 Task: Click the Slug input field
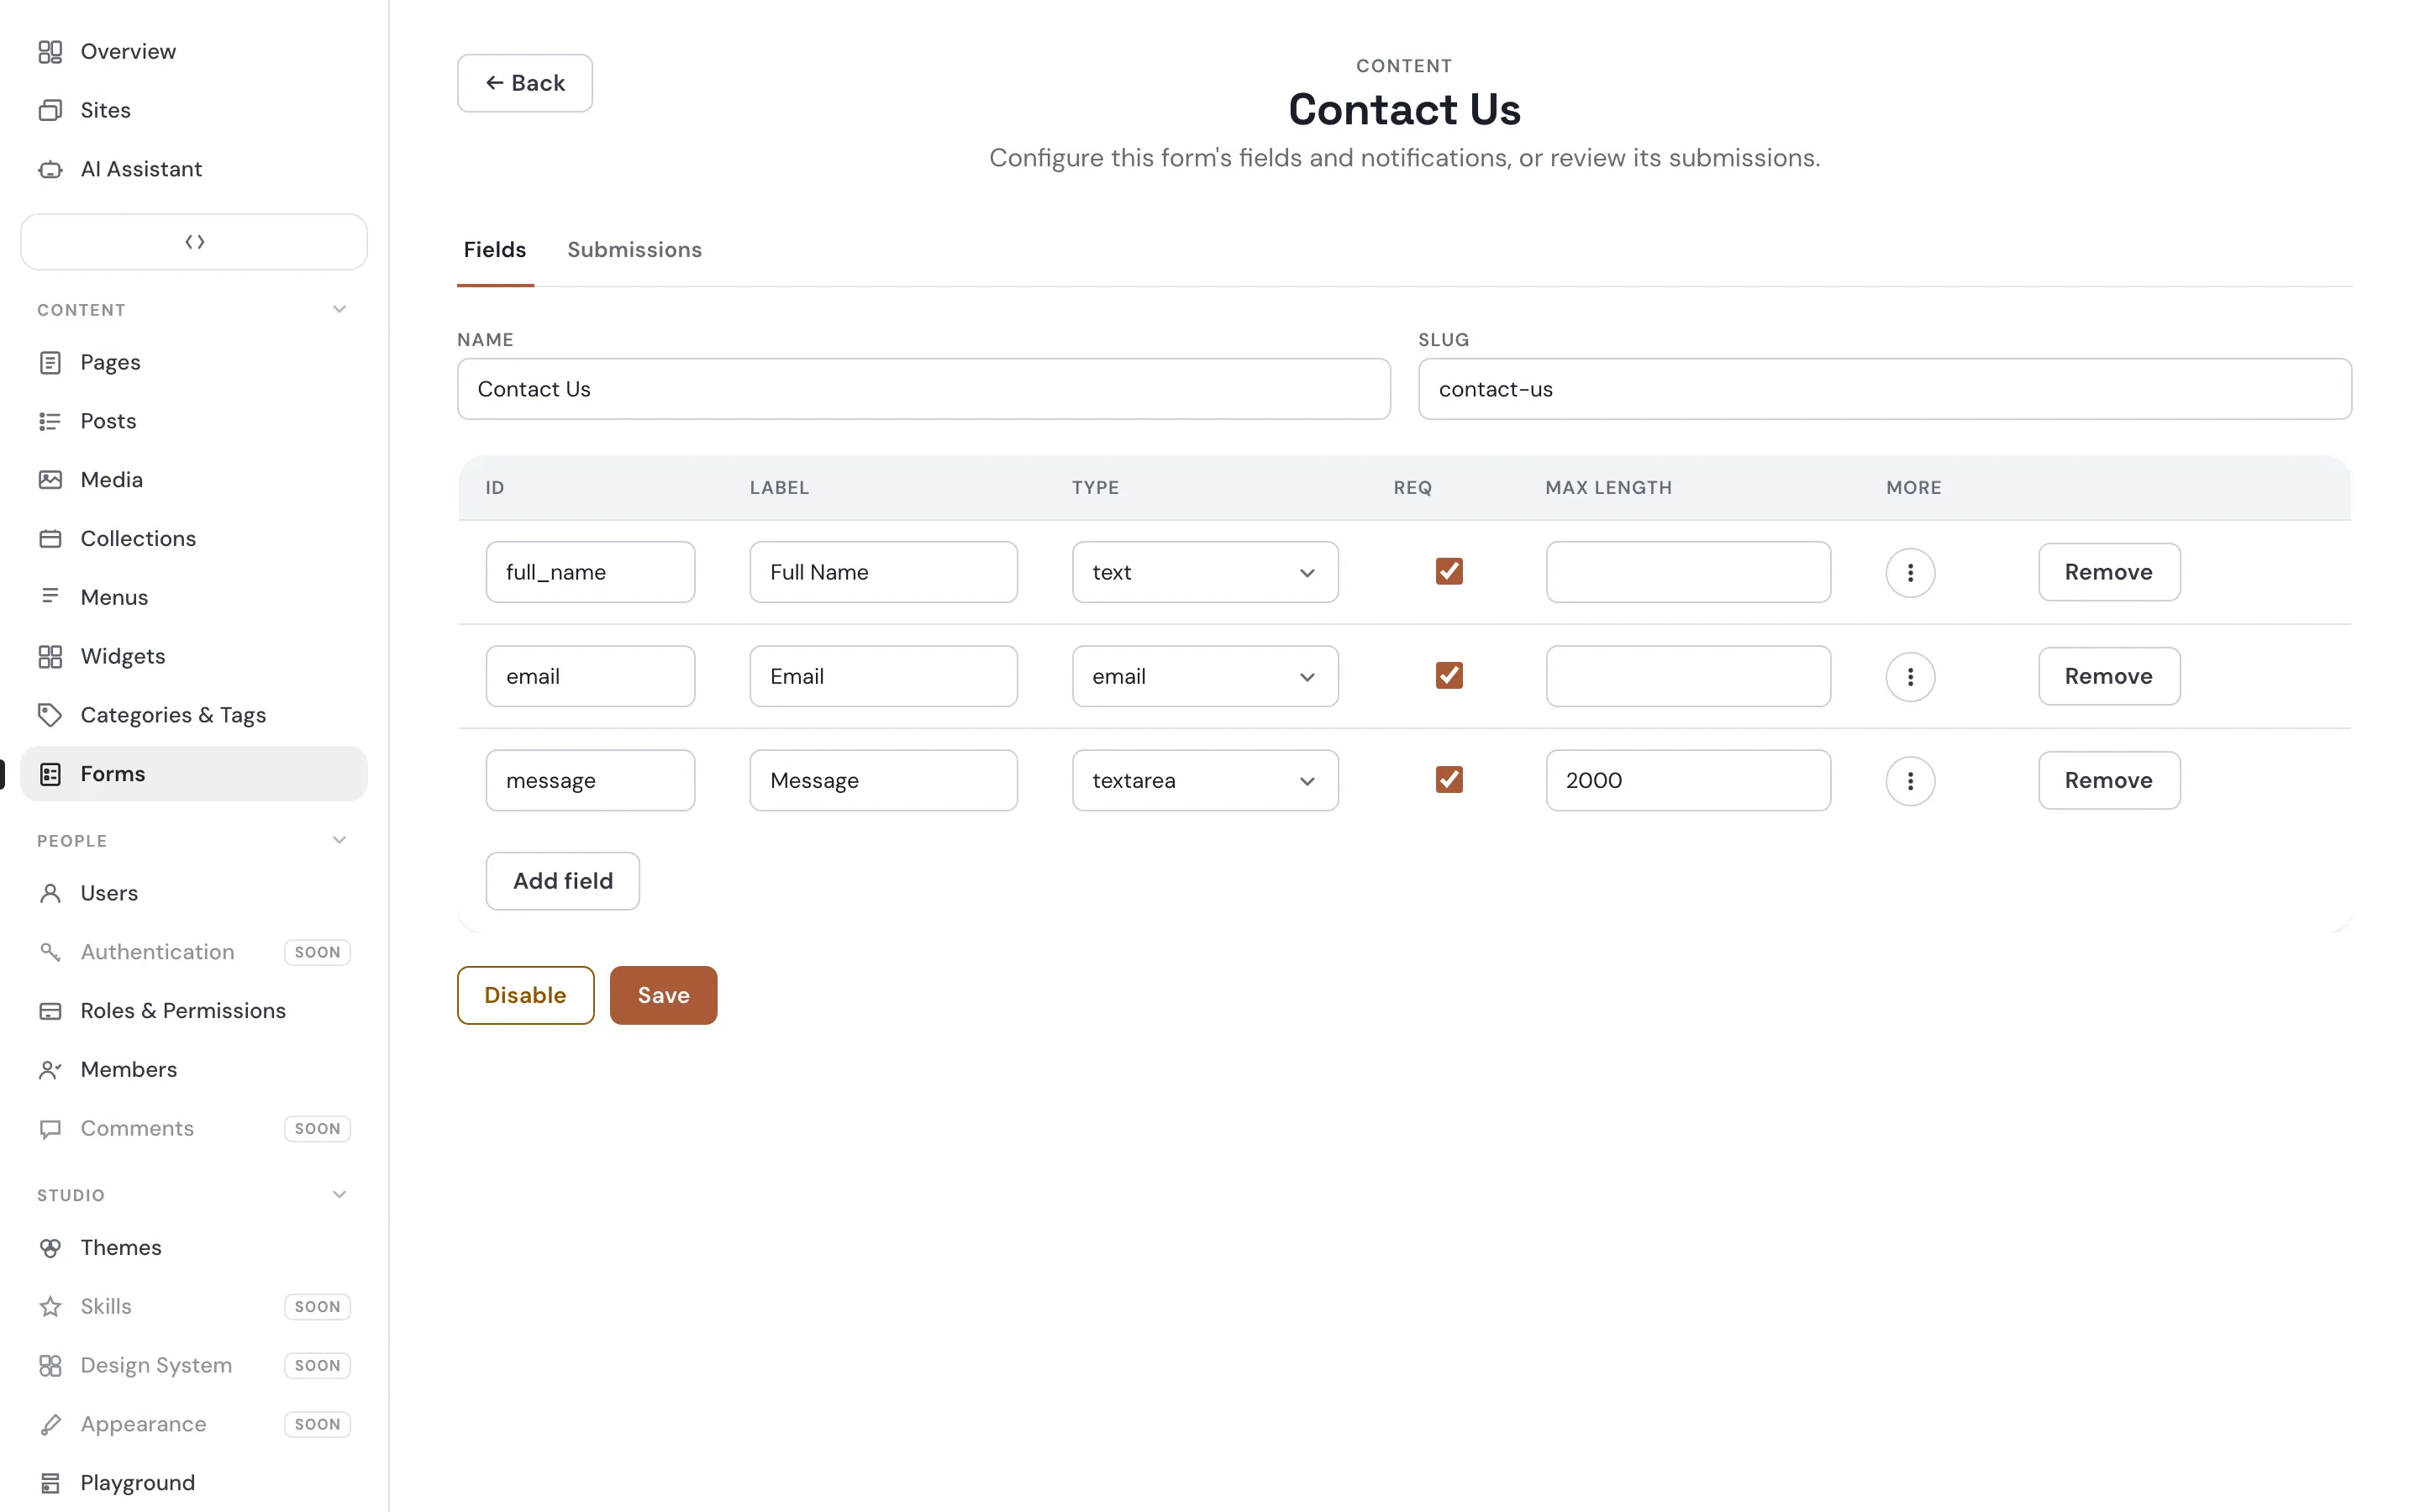1884,389
